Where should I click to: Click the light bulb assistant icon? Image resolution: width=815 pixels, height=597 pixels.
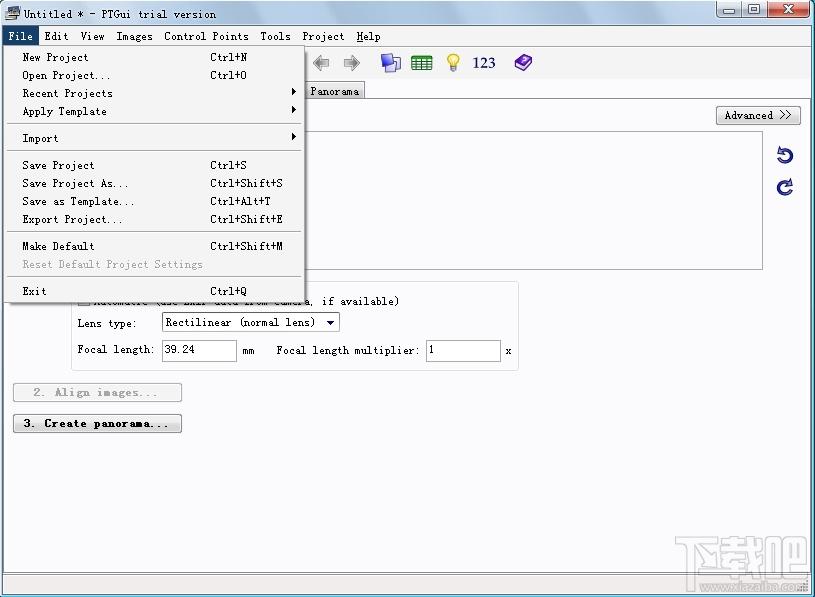pos(453,63)
